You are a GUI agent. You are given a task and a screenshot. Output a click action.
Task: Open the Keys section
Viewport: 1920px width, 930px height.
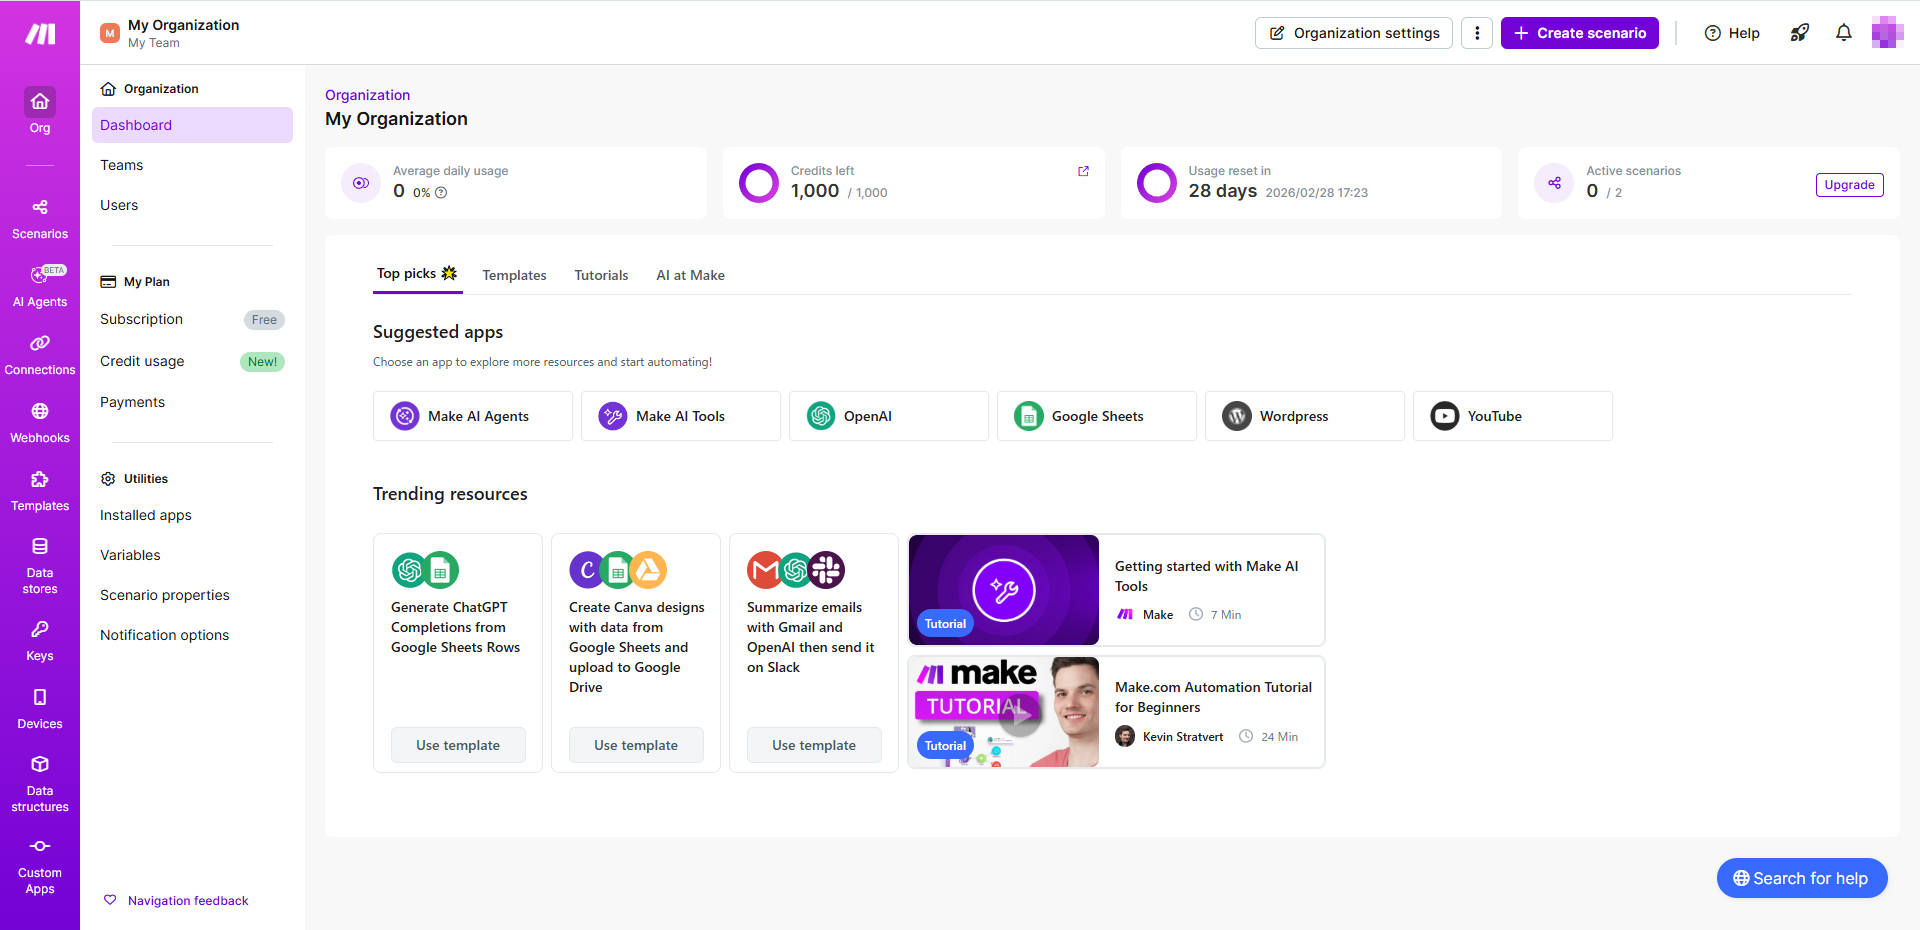(40, 640)
